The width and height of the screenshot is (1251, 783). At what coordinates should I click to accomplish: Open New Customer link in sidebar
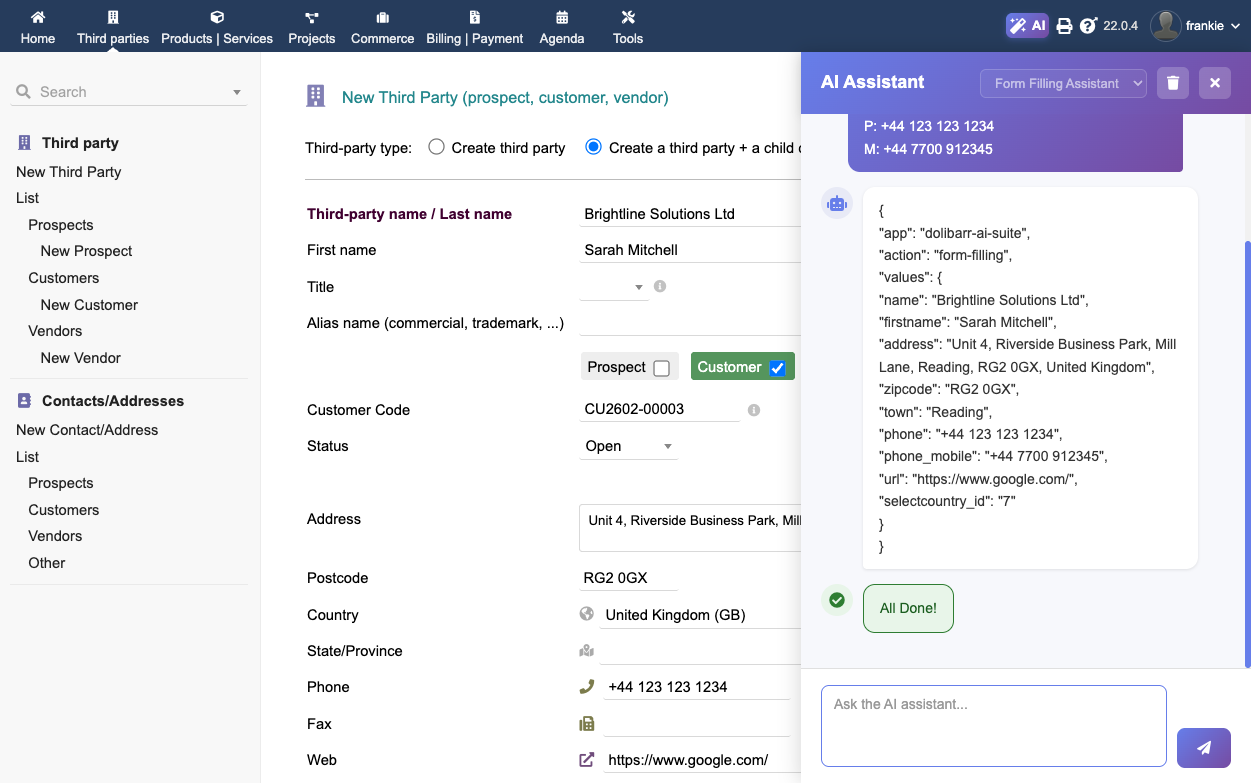coord(89,305)
